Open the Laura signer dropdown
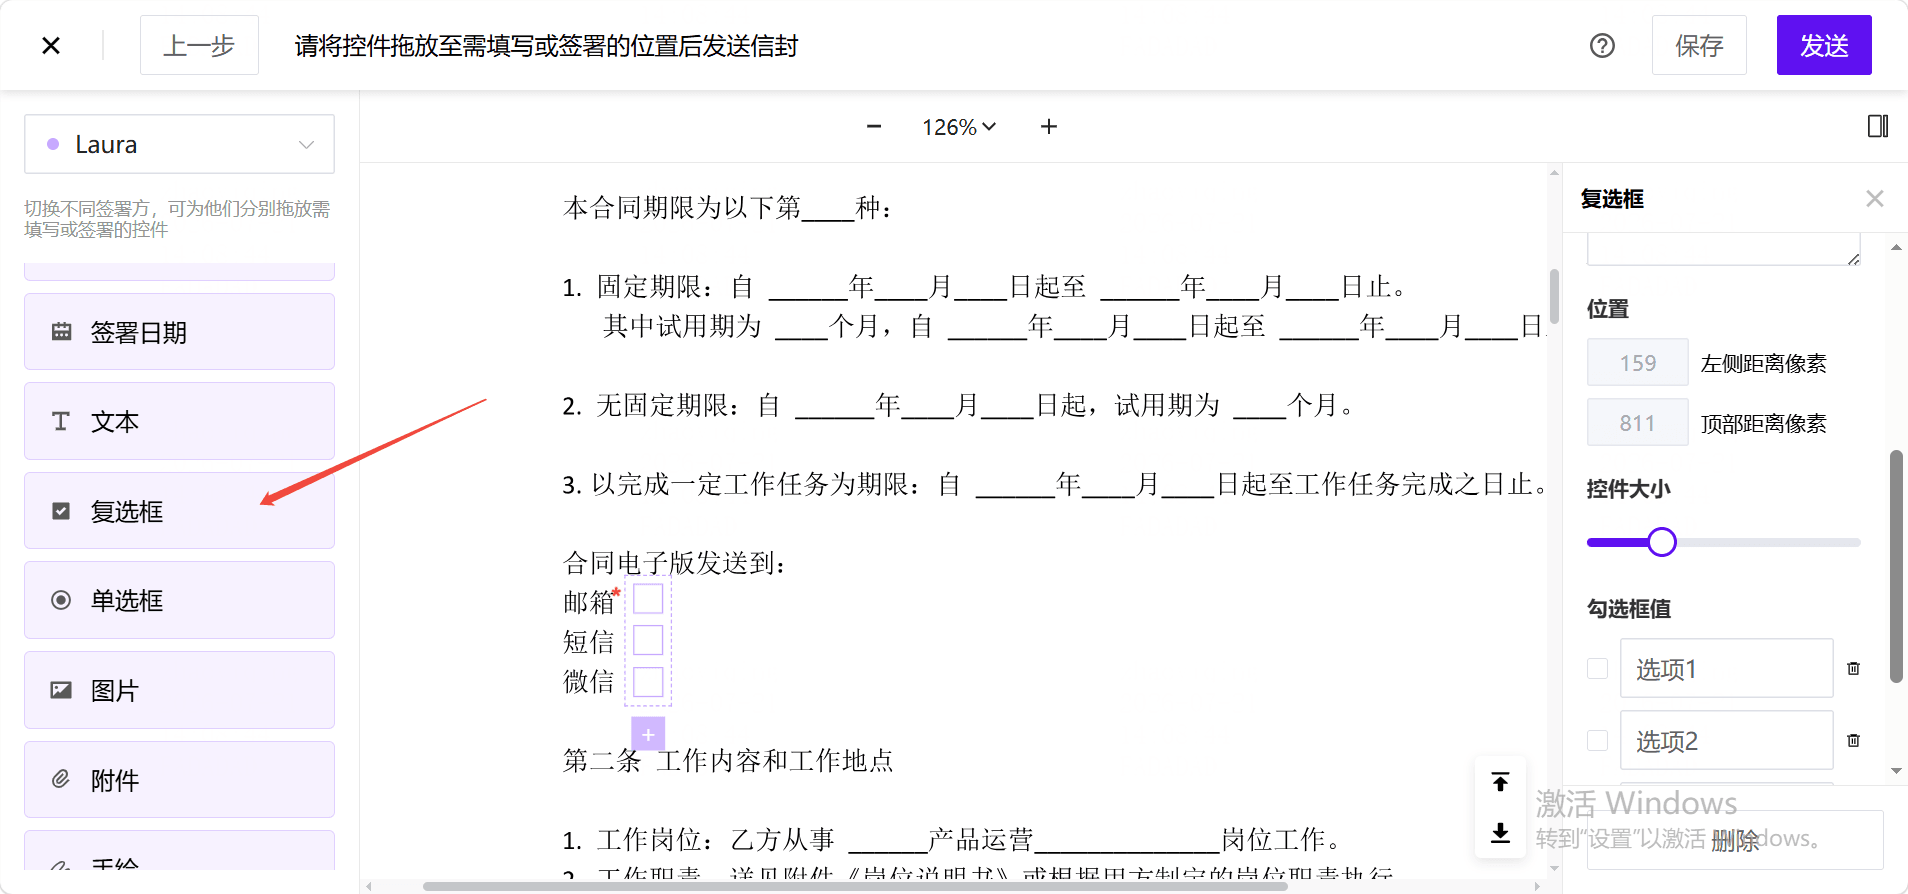Viewport: 1908px width, 894px height. [x=180, y=144]
